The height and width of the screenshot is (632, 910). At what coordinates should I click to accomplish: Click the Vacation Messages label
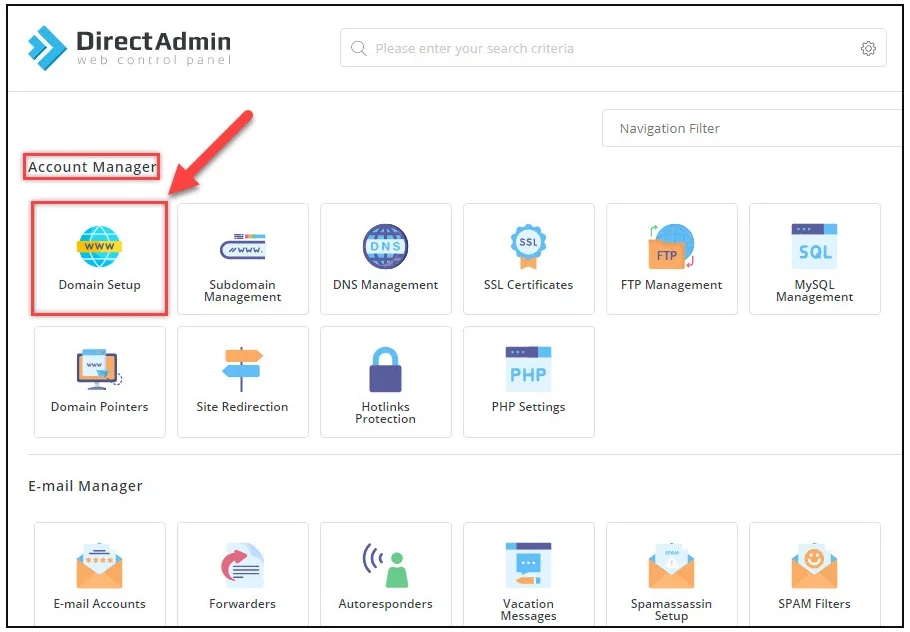click(528, 609)
